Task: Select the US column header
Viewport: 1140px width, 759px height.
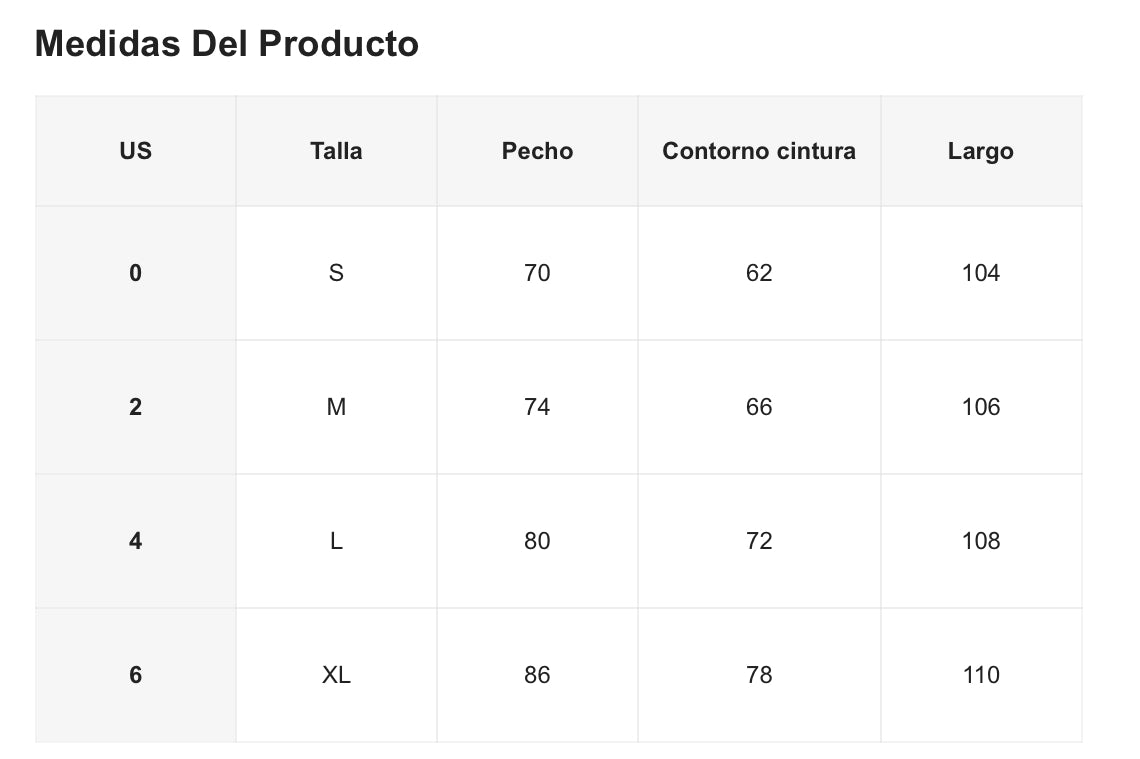Action: [x=135, y=151]
